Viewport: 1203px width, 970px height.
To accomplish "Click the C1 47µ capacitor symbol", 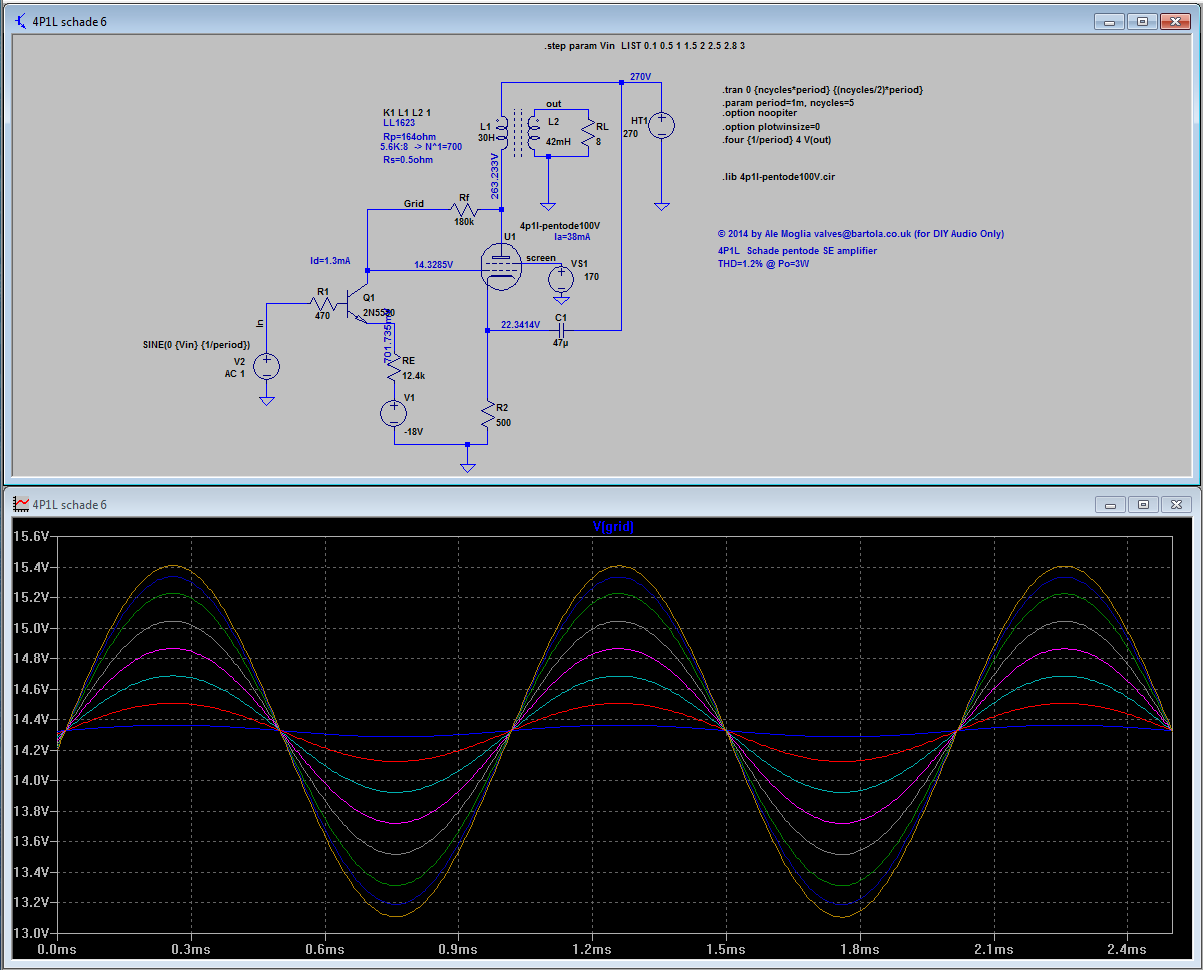I will (x=560, y=328).
